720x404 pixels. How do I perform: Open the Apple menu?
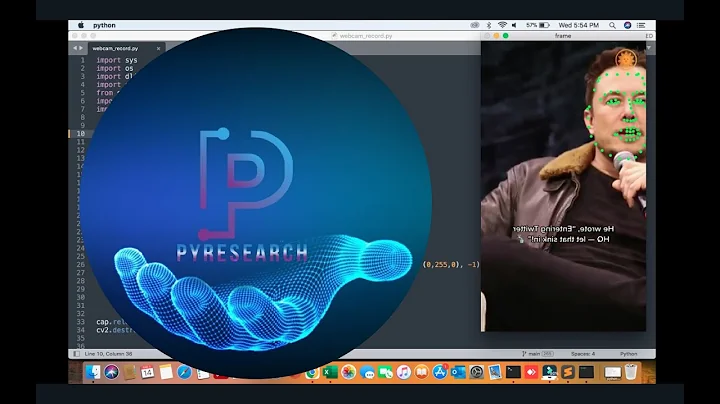tap(81, 25)
